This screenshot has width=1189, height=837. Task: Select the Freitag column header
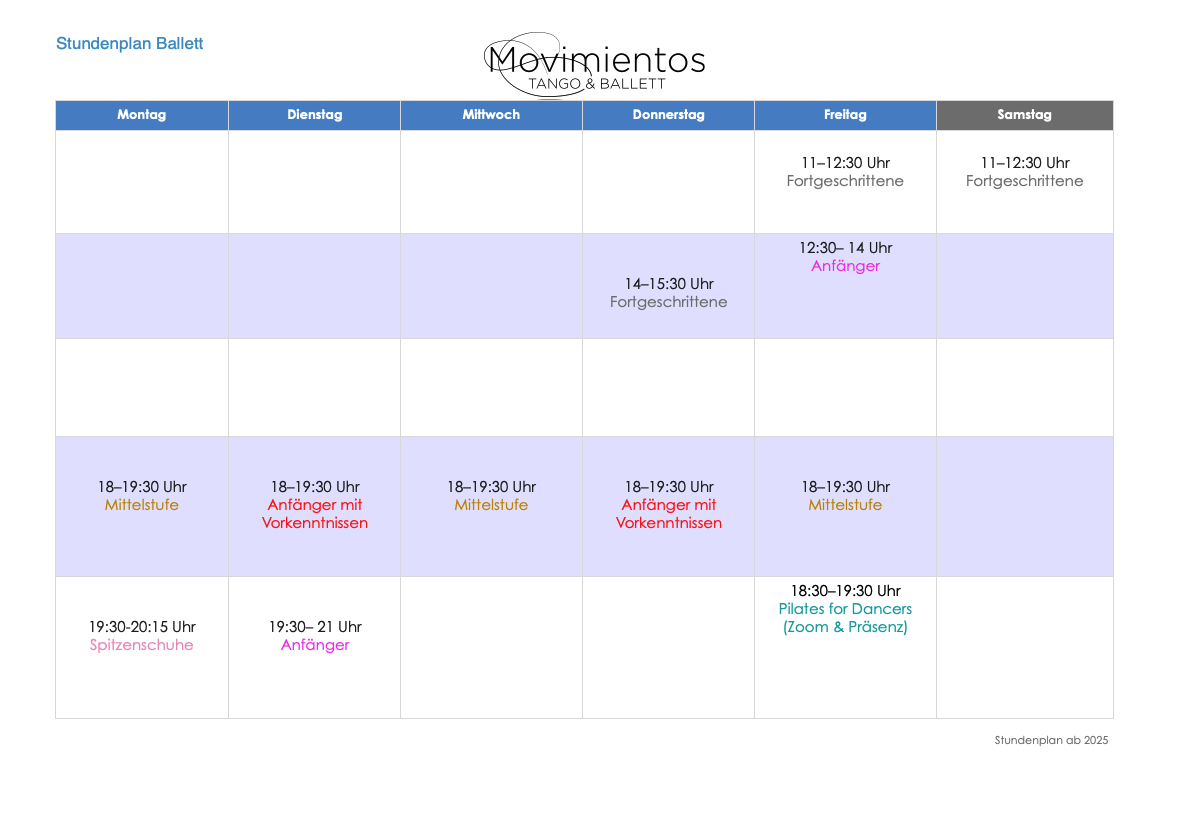pos(845,115)
